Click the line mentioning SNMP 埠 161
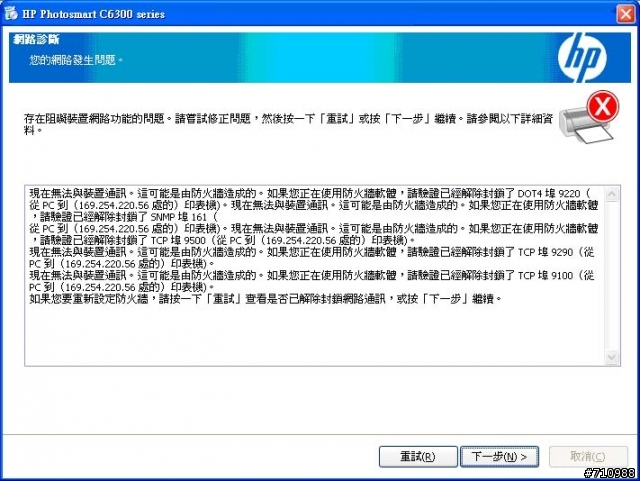 124,217
